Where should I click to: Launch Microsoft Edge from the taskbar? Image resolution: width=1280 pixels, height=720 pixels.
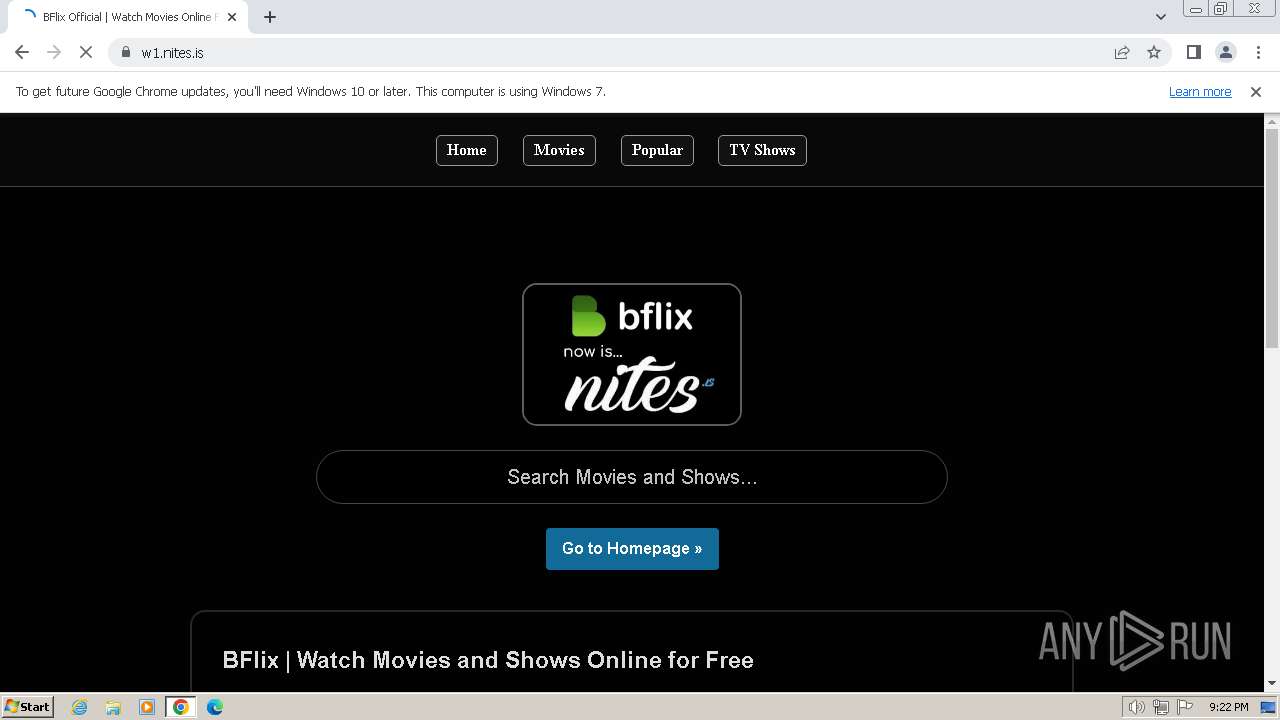tap(215, 707)
